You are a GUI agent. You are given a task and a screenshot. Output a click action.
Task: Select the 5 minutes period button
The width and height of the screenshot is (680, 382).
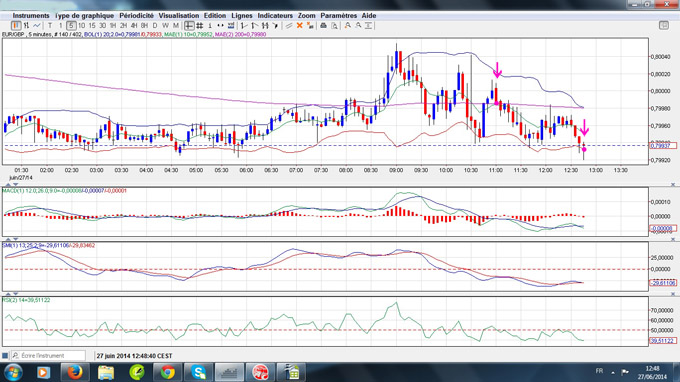point(71,26)
